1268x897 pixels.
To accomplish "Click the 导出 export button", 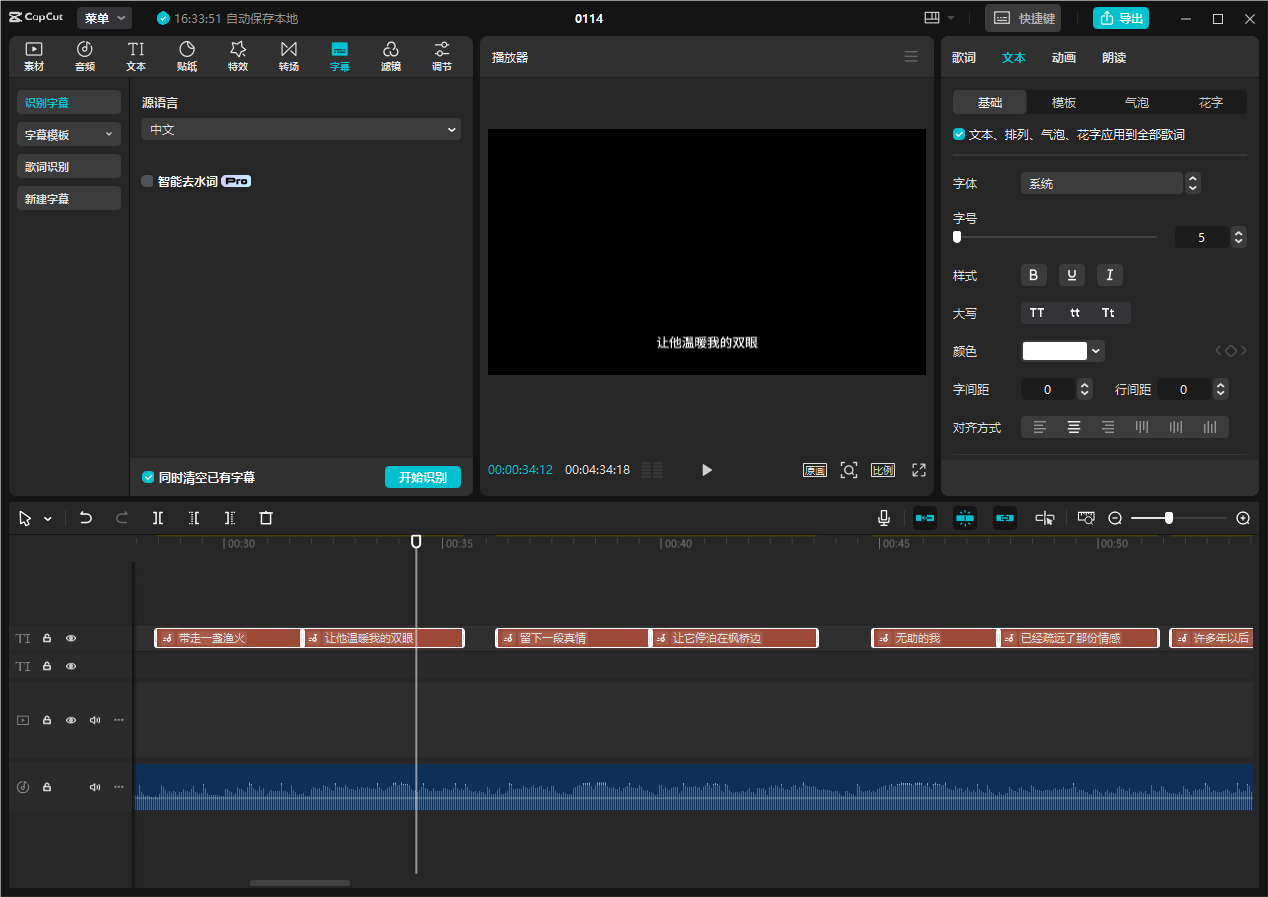I will tap(1120, 18).
